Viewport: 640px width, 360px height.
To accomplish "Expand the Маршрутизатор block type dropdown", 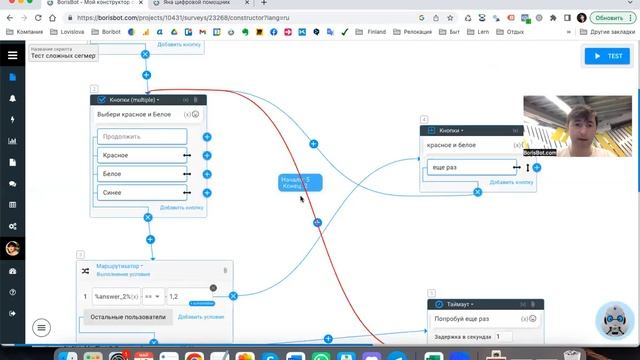I will click(x=120, y=266).
